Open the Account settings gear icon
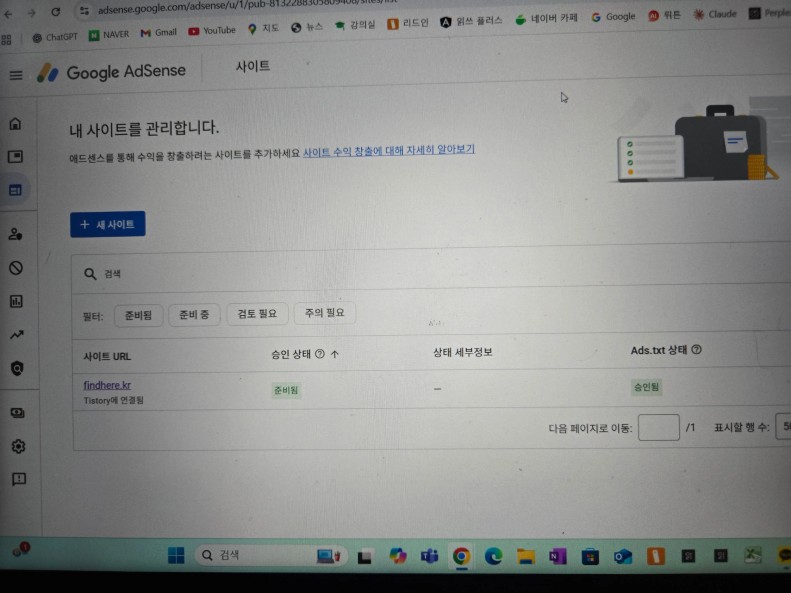Image resolution: width=791 pixels, height=593 pixels. click(18, 446)
